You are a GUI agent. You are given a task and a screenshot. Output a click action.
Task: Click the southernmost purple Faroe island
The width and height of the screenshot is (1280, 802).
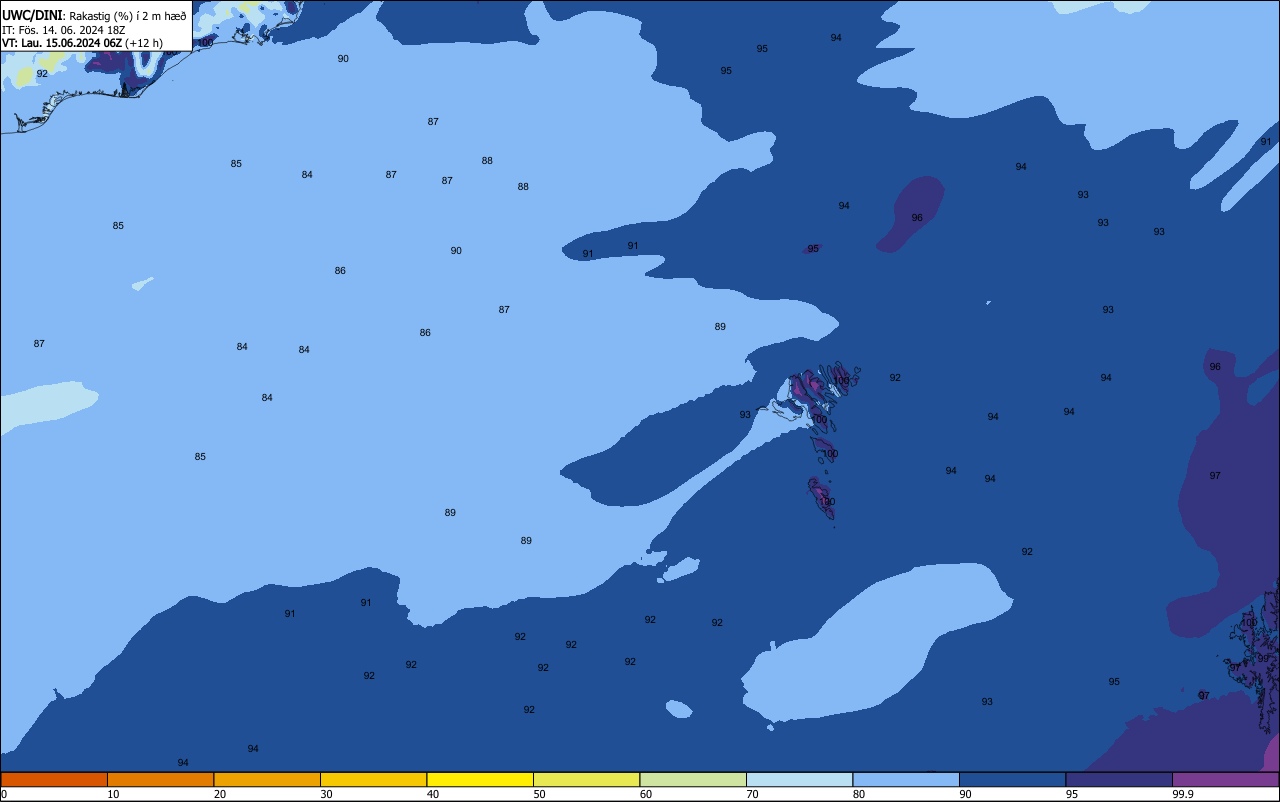coord(821,498)
